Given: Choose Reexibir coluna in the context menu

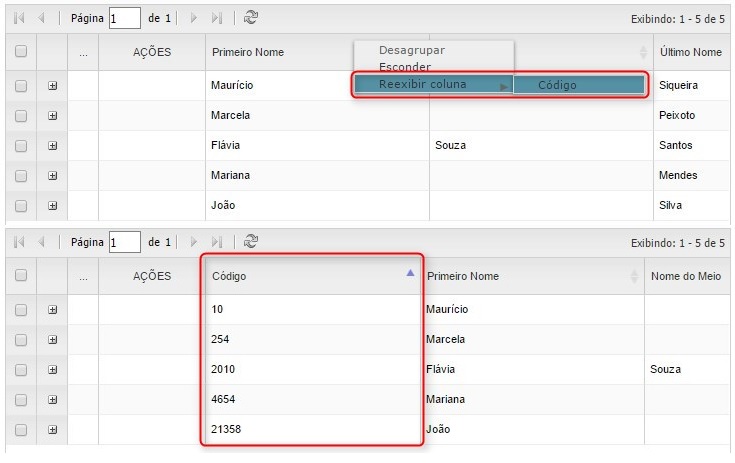Looking at the screenshot, I should point(422,84).
